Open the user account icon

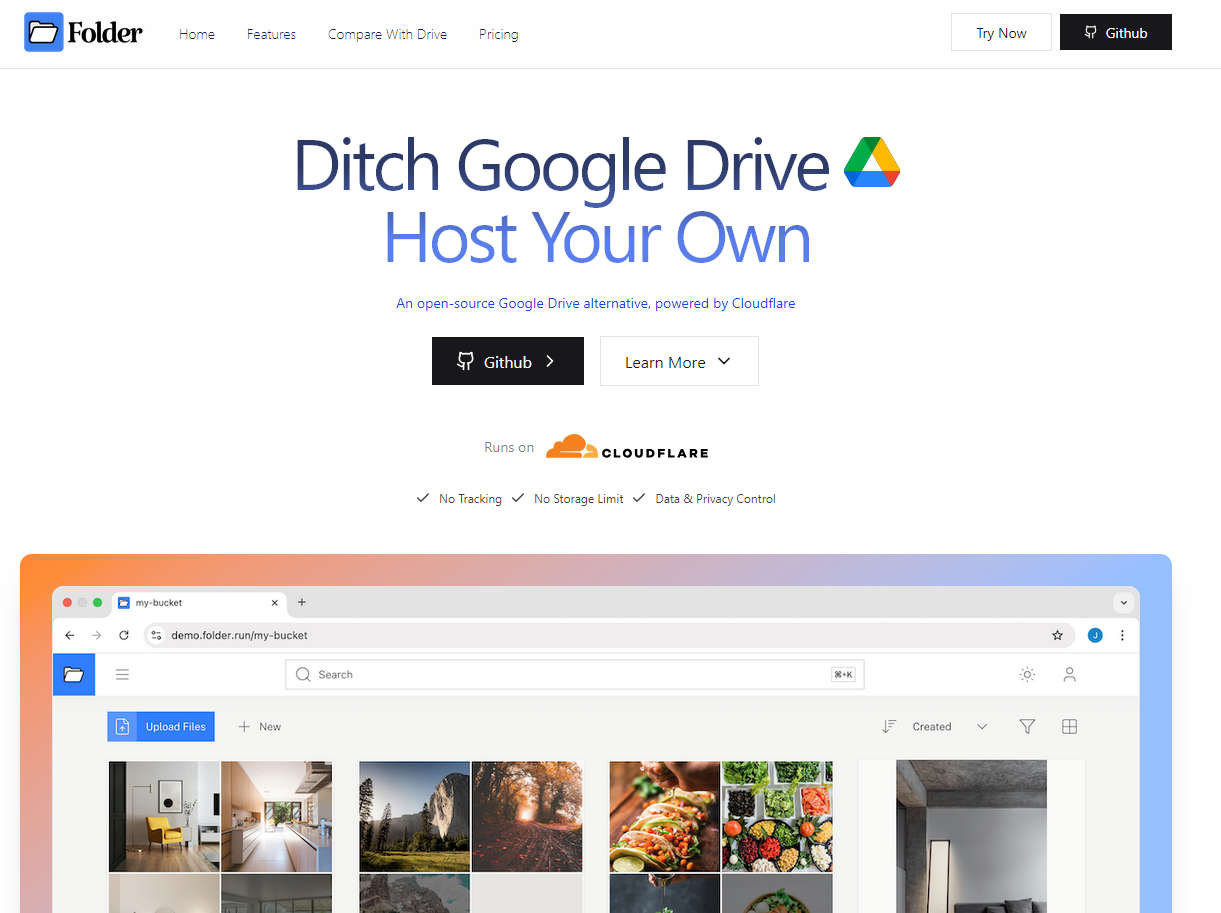point(1069,675)
